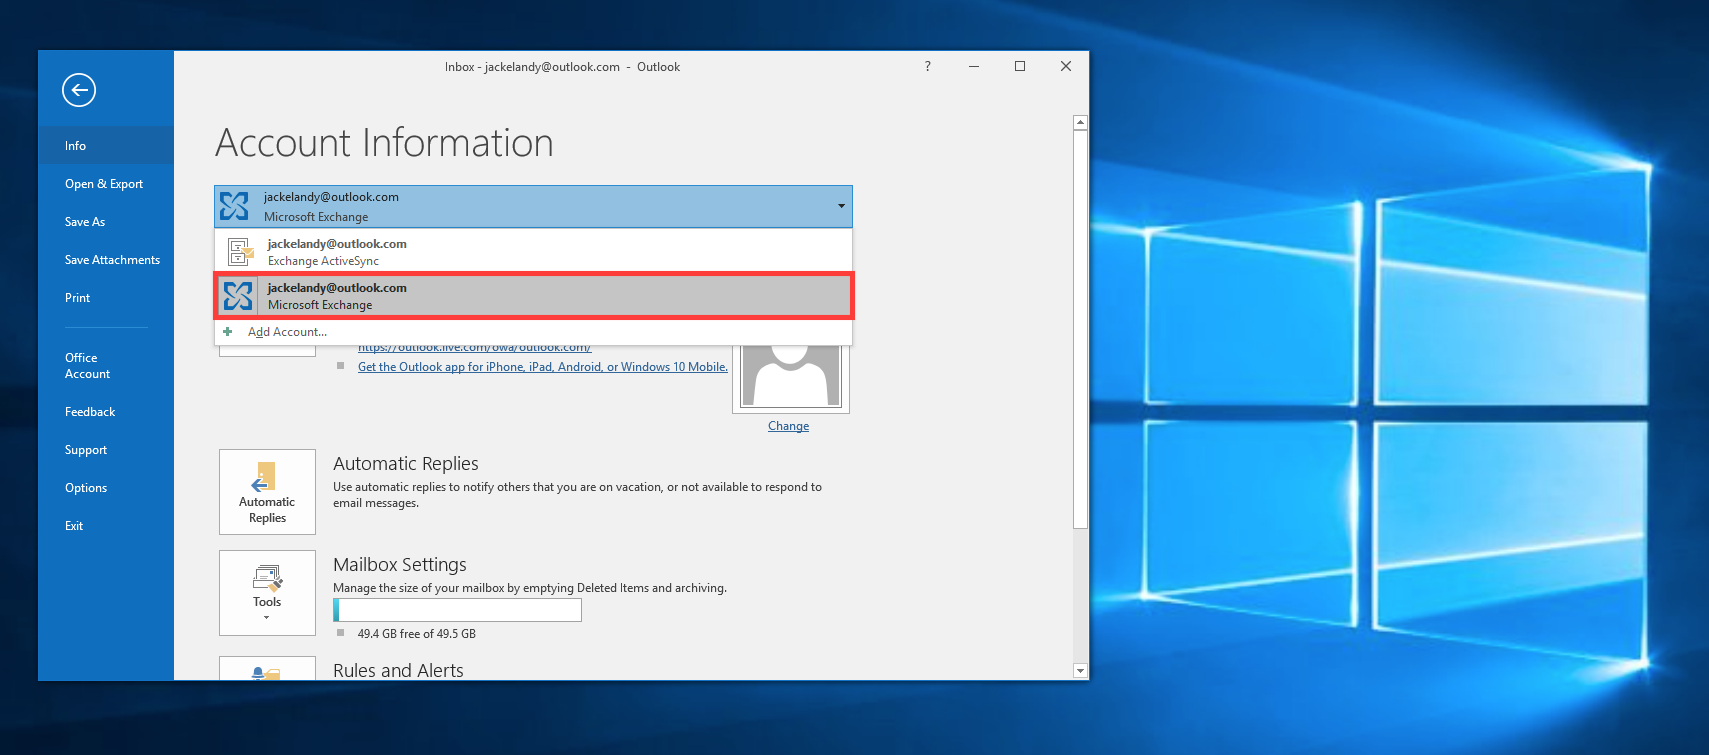Screen dimensions: 1709x755
Task: Click the scrollbar up arrow
Action: [1080, 122]
